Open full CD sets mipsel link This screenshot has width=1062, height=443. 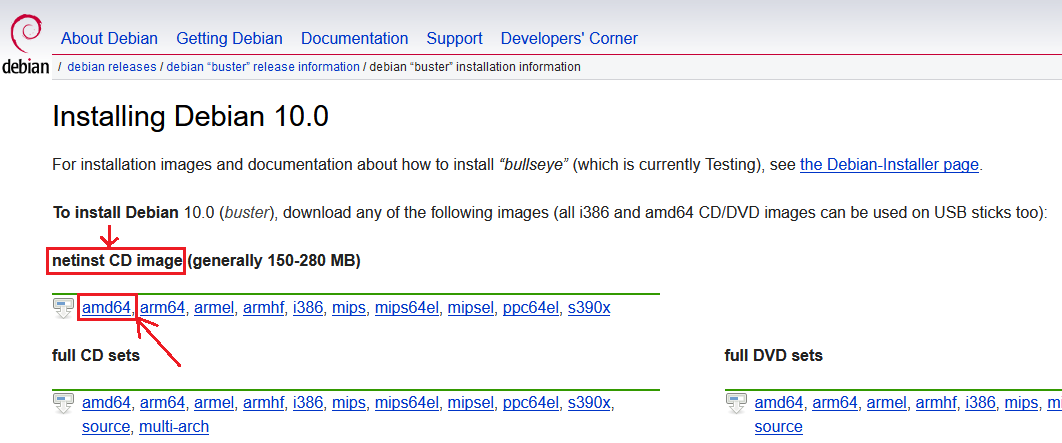[471, 404]
